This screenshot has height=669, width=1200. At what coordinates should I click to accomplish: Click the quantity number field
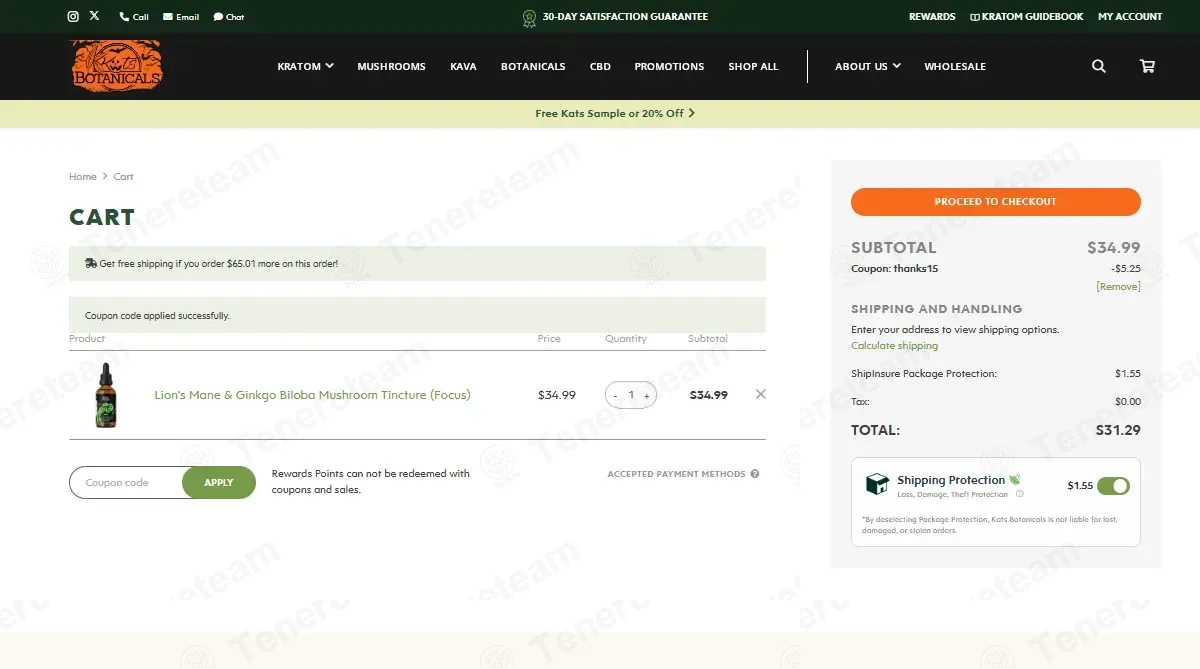pyautogui.click(x=631, y=395)
